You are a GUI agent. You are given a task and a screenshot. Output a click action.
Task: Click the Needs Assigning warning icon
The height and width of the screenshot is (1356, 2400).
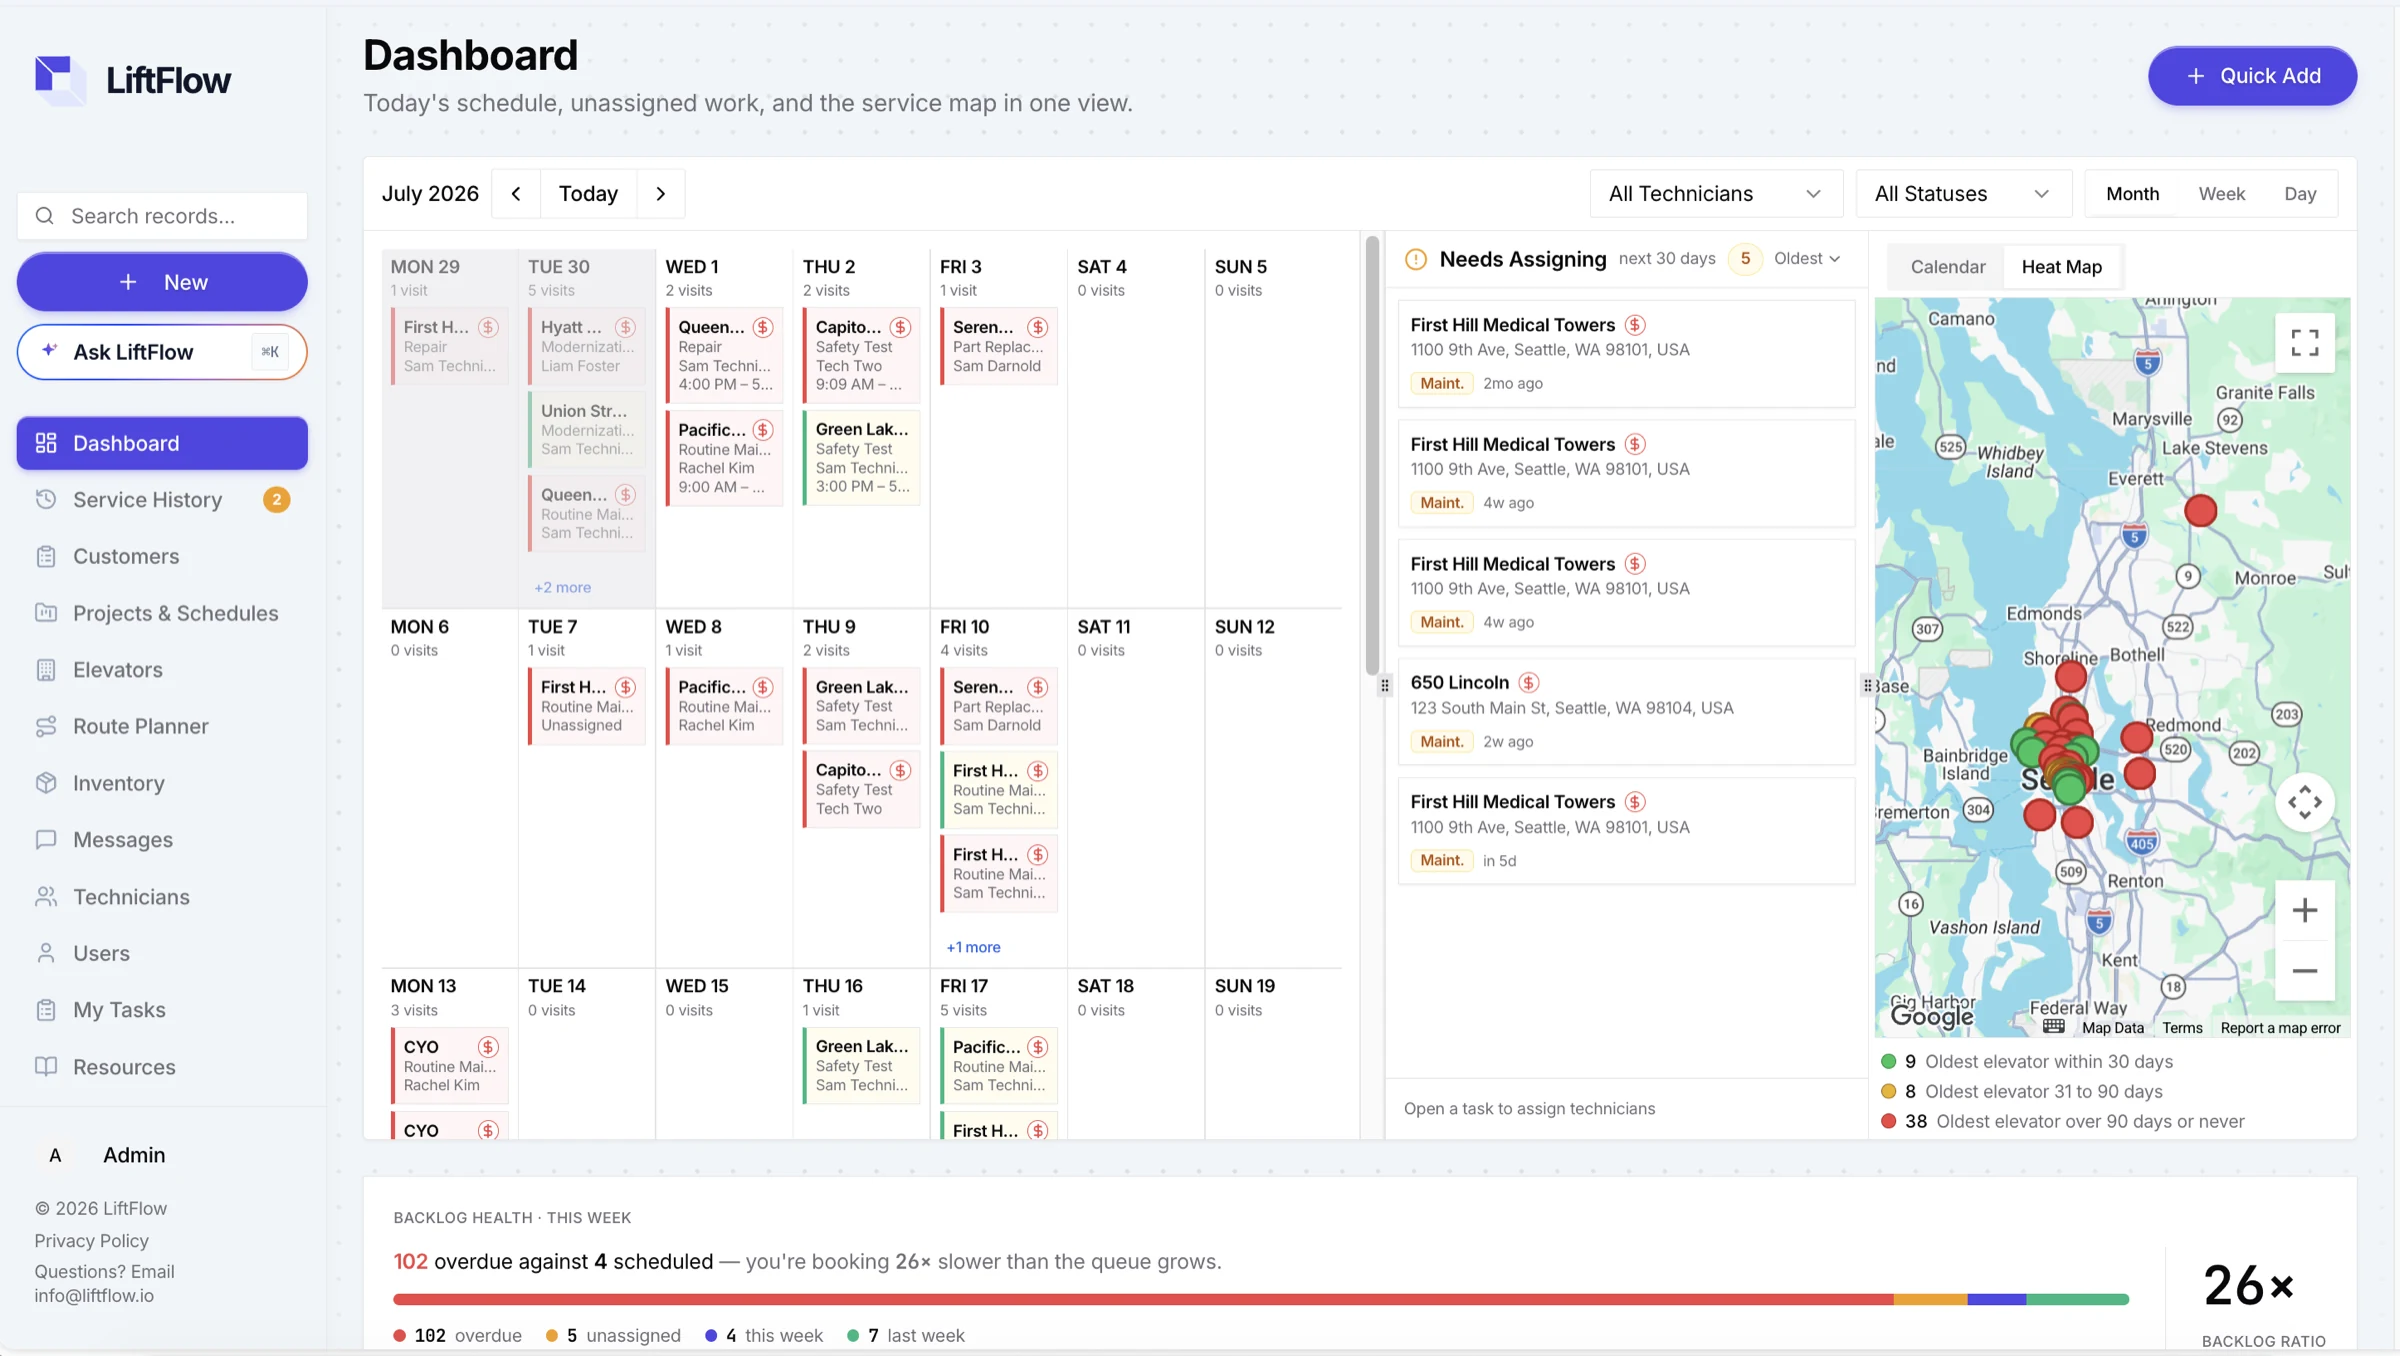tap(1416, 260)
